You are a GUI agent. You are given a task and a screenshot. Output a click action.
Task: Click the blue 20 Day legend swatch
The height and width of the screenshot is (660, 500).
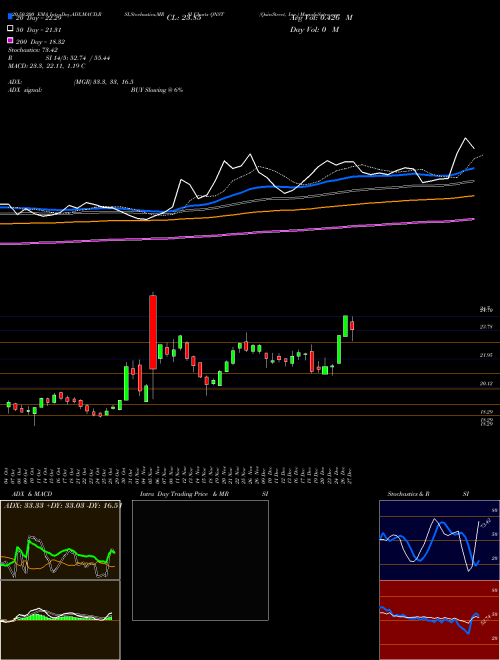pyautogui.click(x=11, y=17)
